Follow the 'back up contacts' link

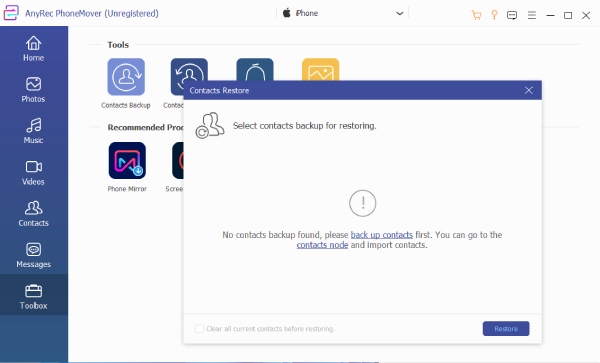pos(382,235)
